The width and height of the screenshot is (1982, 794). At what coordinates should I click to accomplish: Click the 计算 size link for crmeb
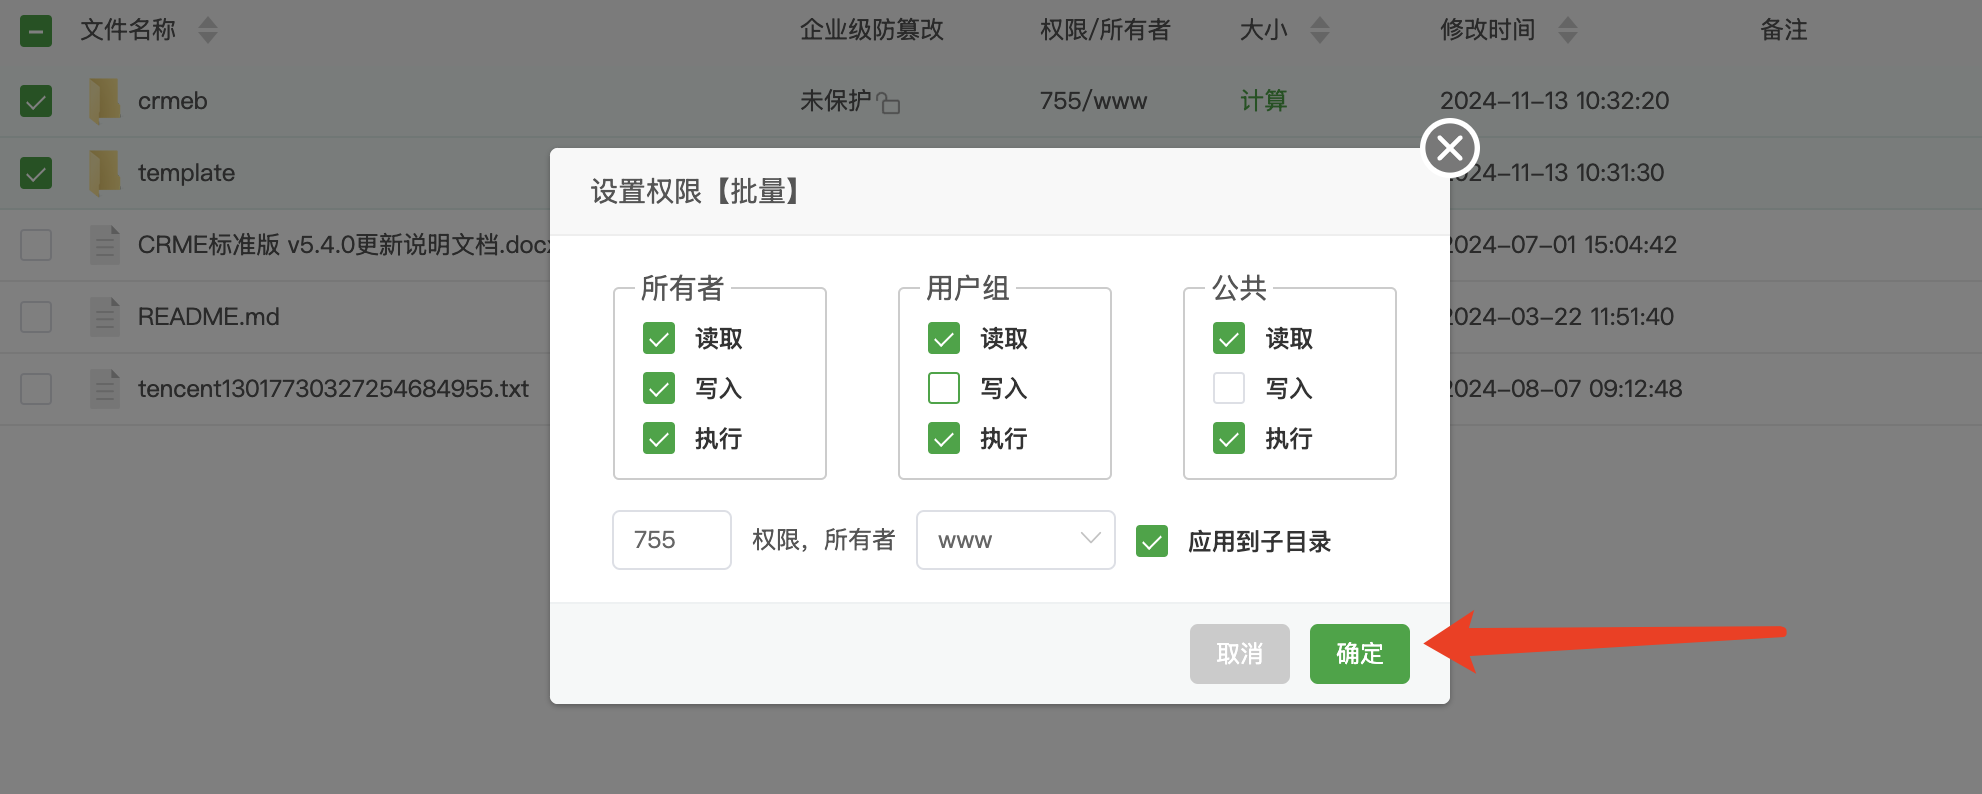point(1263,101)
